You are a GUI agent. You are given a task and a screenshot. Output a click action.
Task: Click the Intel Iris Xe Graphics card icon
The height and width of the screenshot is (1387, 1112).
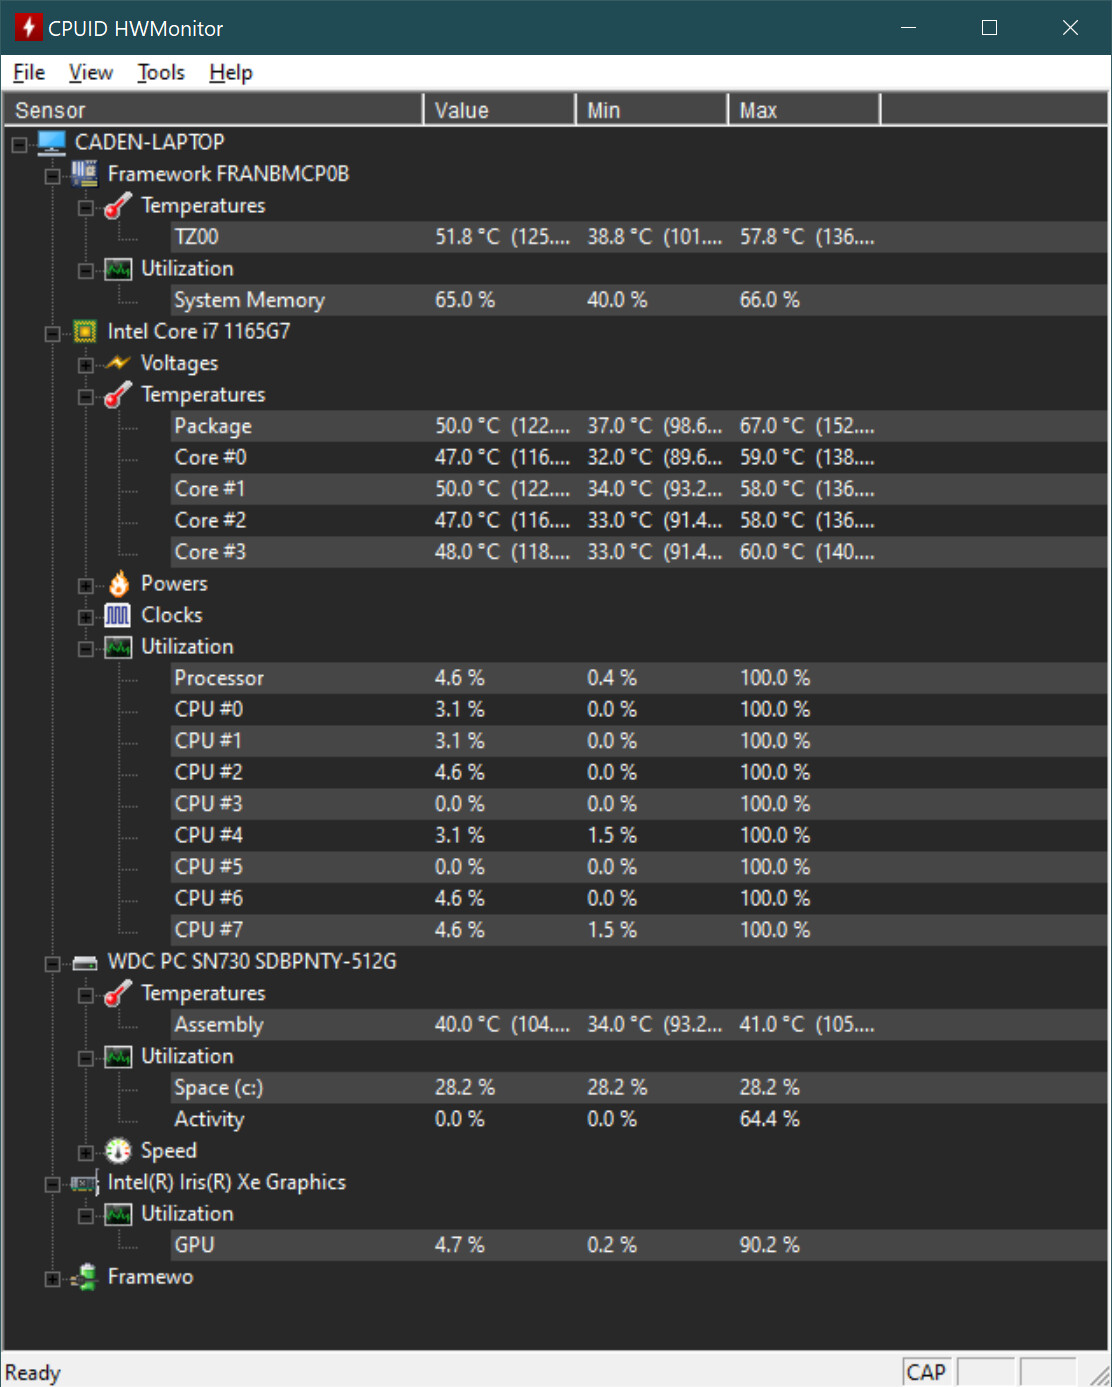pyautogui.click(x=85, y=1183)
